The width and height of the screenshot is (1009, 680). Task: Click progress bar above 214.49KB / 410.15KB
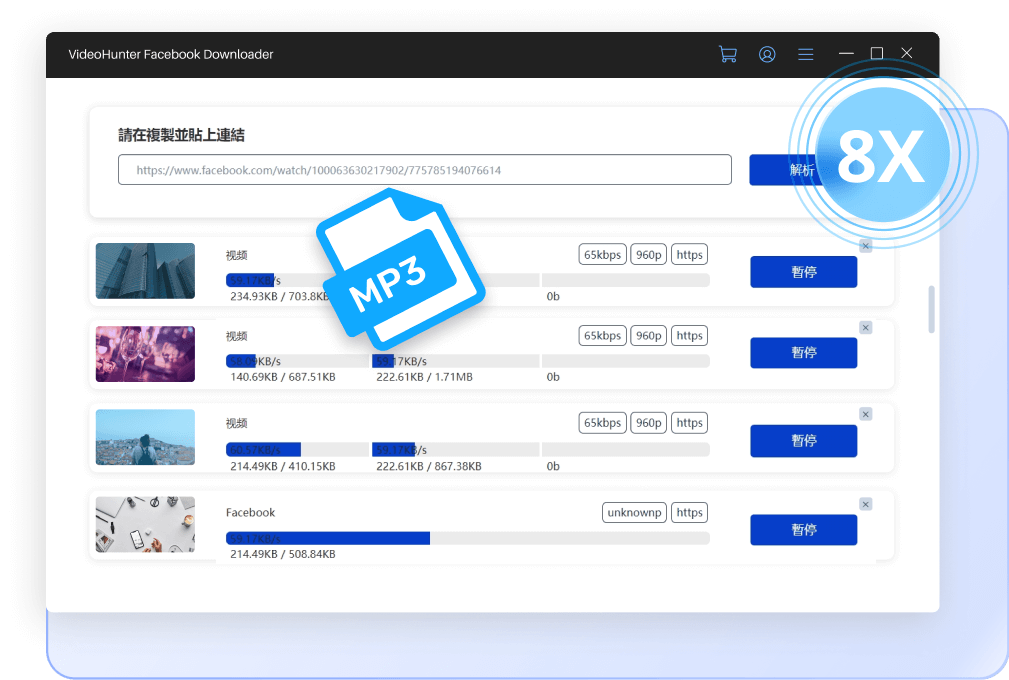(x=297, y=449)
